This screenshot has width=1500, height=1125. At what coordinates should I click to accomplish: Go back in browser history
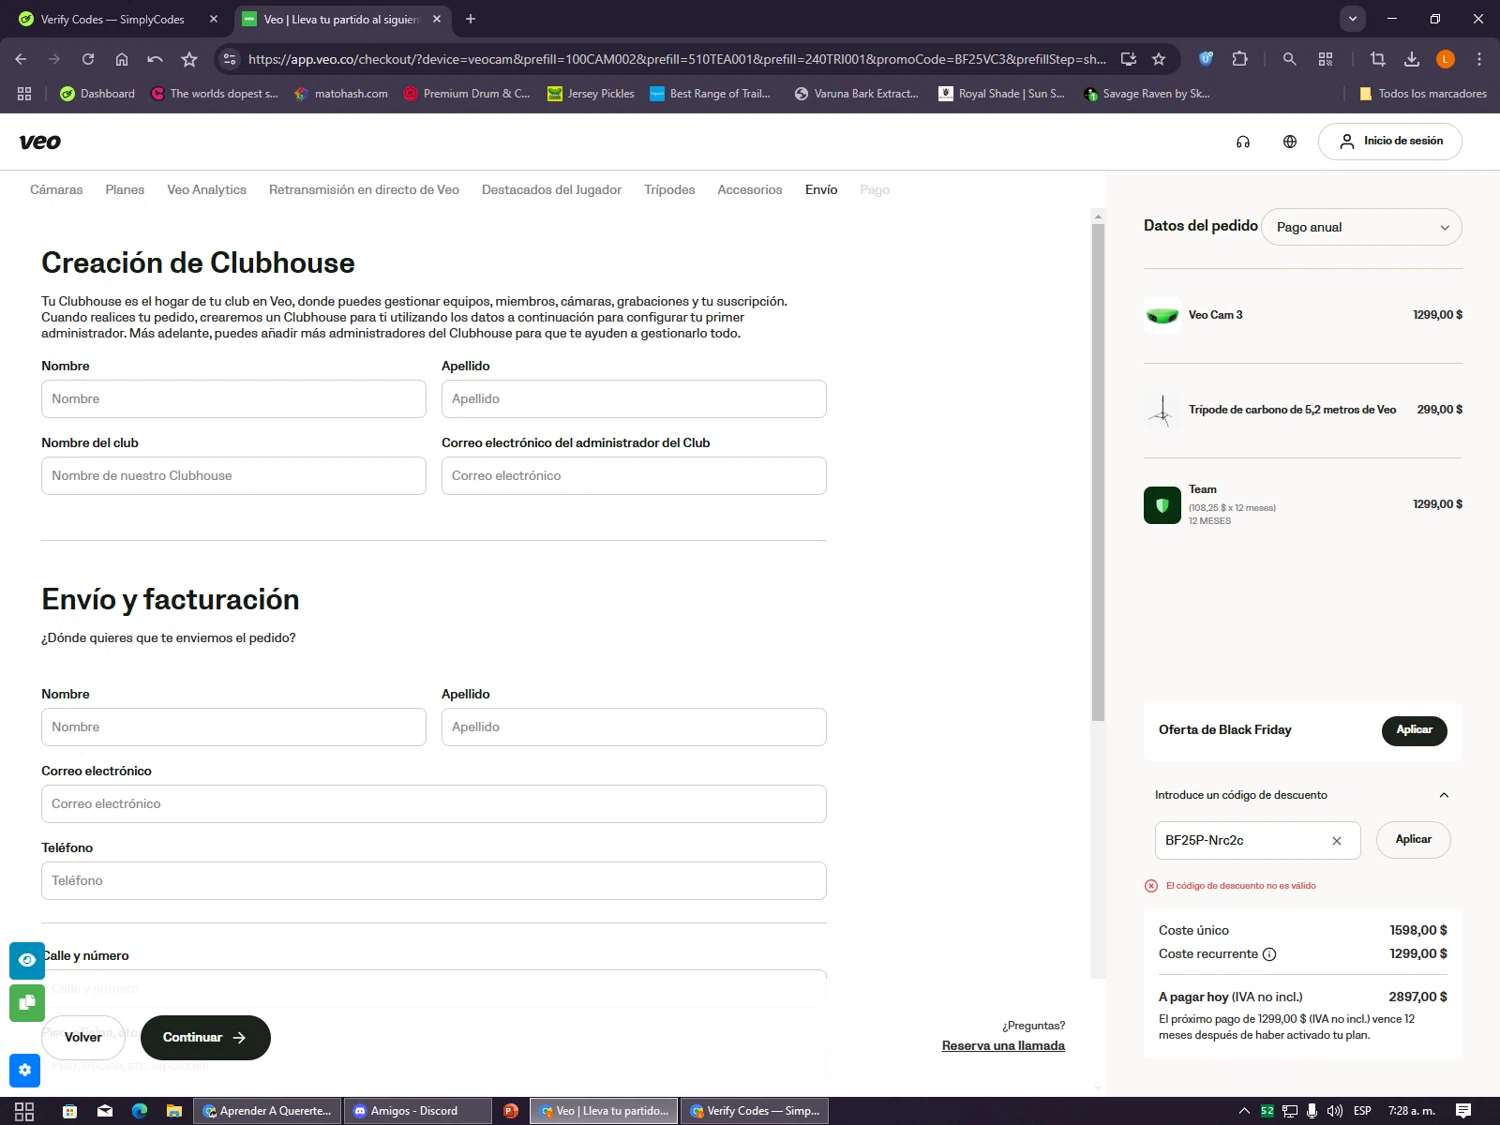[x=21, y=59]
